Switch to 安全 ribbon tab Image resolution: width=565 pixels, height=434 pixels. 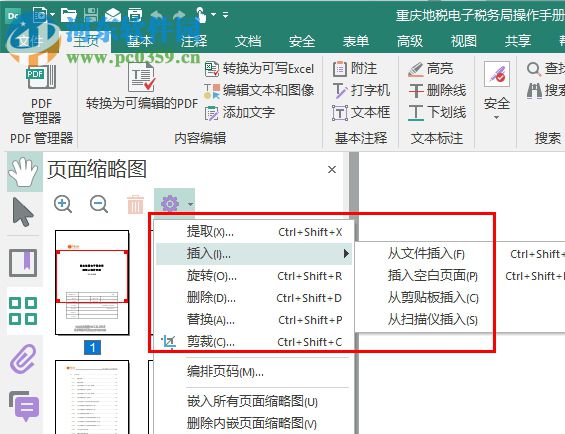click(302, 41)
